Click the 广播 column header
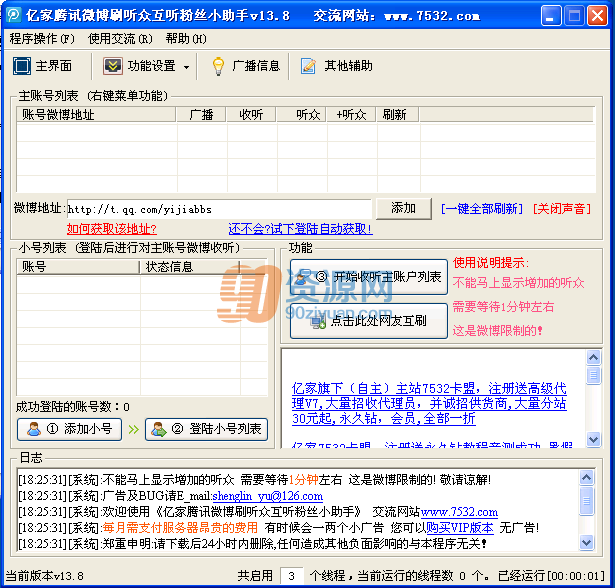This screenshot has height=588, width=615. tap(201, 115)
